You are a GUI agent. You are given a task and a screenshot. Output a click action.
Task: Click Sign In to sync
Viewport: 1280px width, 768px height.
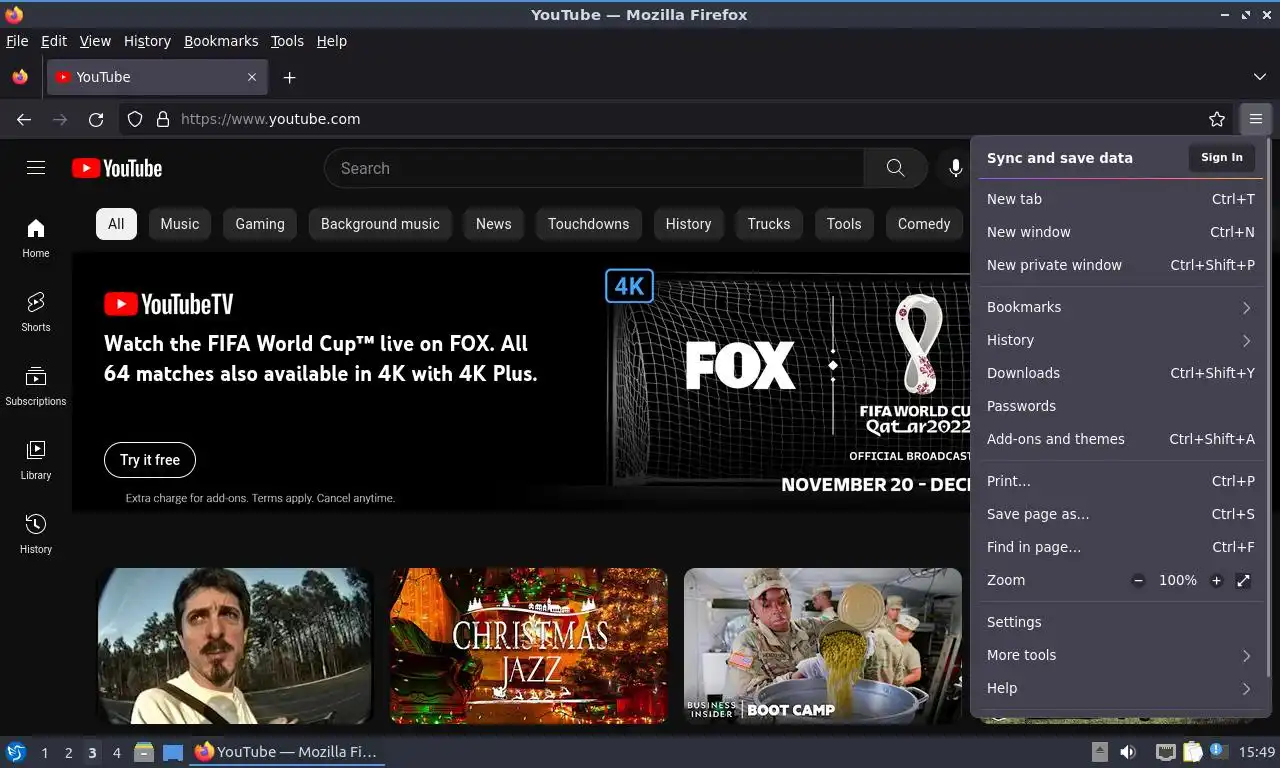tap(1222, 157)
